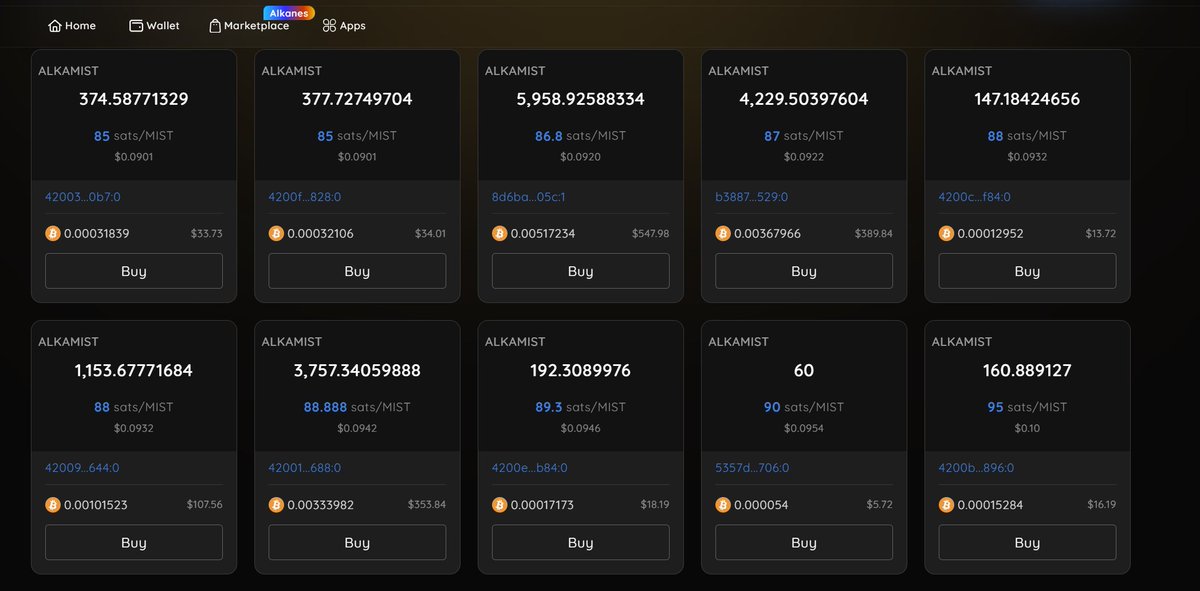This screenshot has height=591, width=1200.
Task: Buy the 192.3089976 ALKAMIST listing
Action: click(x=581, y=543)
